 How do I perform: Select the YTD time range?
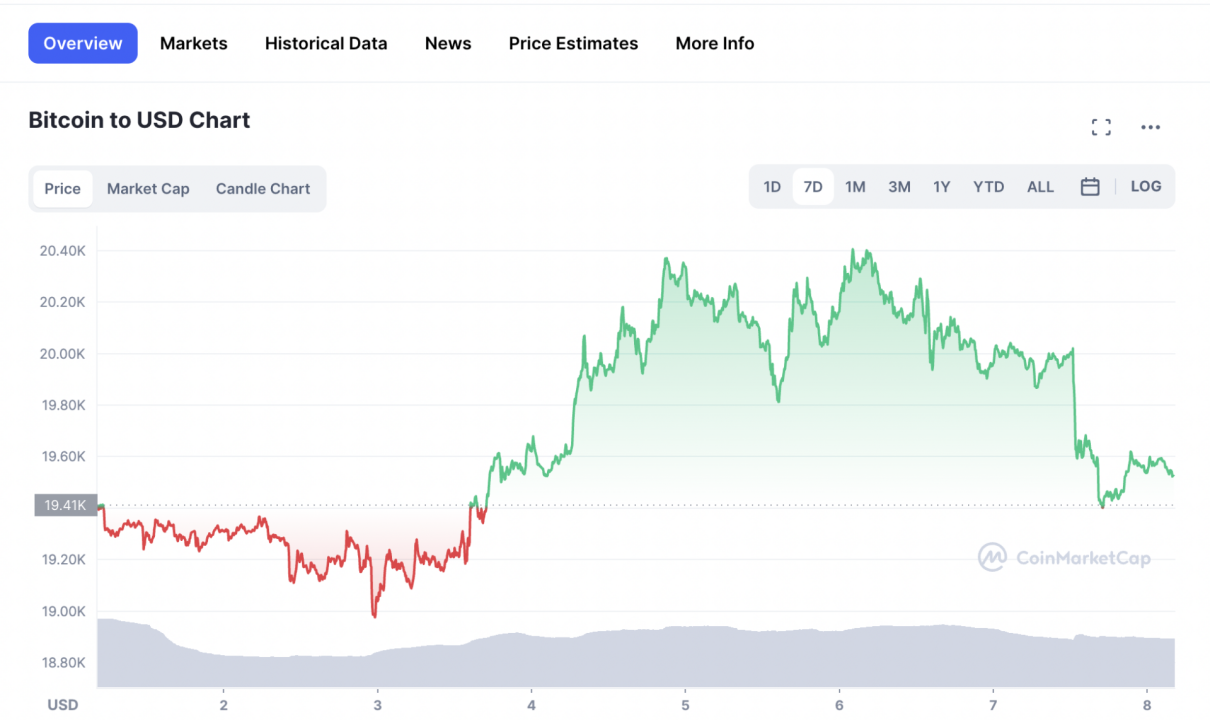pos(989,187)
